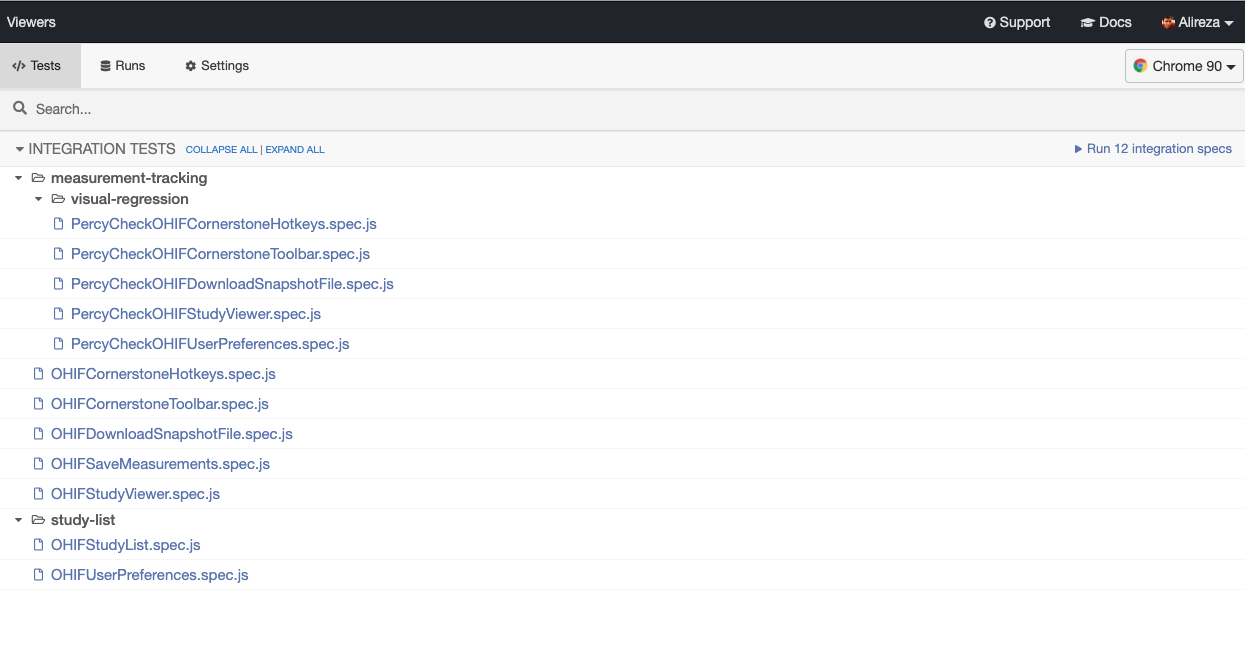Collapse the visual-regression folder arrow
This screenshot has width=1245, height=661.
click(39, 199)
